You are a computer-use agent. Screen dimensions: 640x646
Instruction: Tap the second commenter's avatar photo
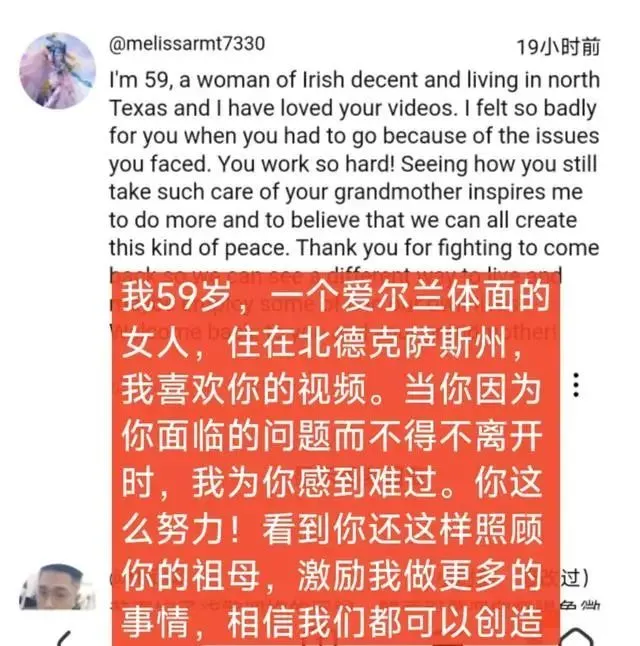tap(58, 587)
